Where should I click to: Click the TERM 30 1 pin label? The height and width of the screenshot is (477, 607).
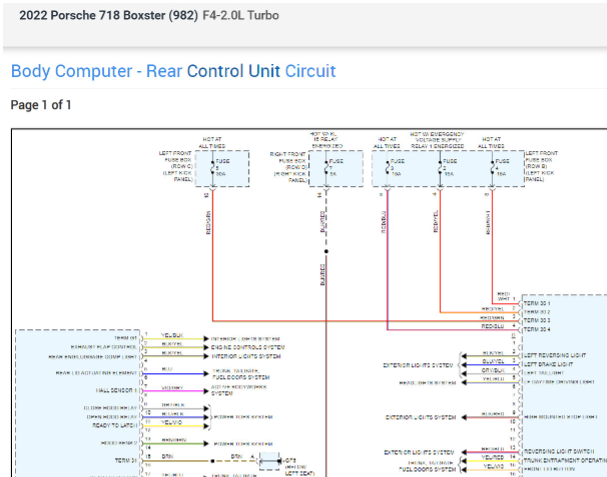coord(537,303)
